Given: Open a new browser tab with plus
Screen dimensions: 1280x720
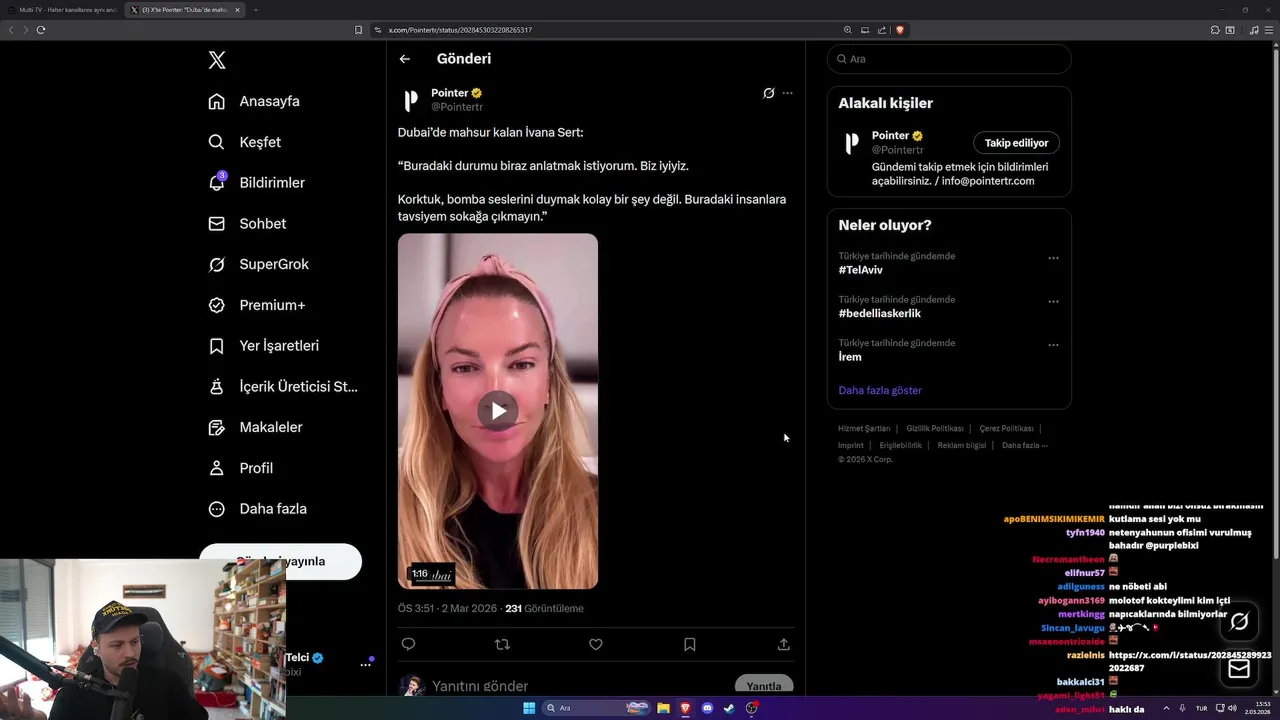Looking at the screenshot, I should [x=256, y=10].
